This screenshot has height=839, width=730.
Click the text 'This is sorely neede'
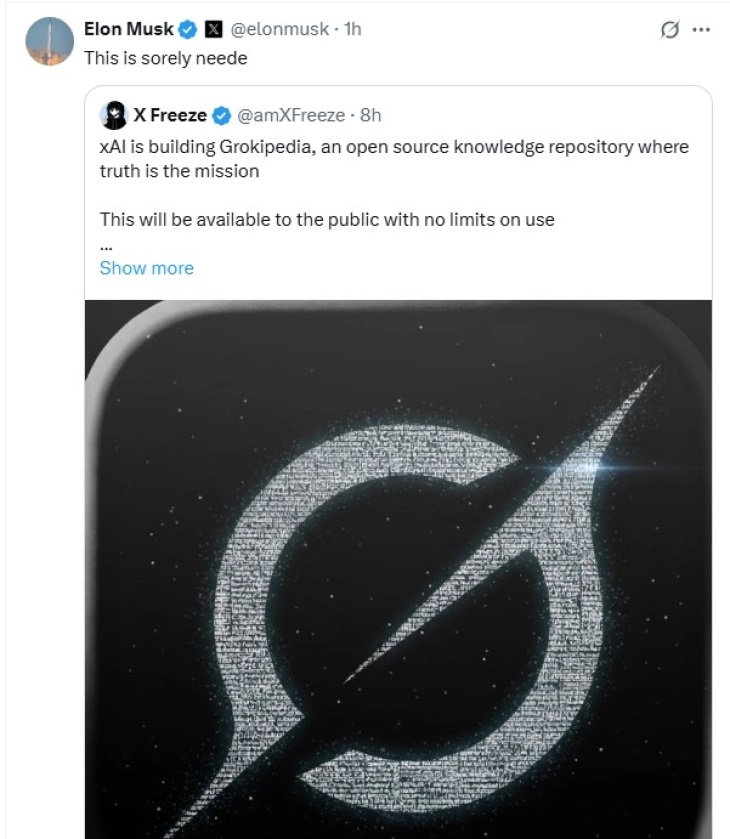tap(165, 58)
